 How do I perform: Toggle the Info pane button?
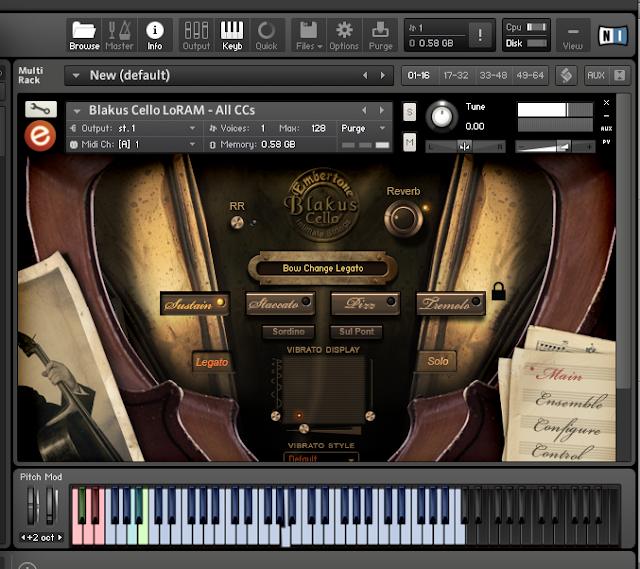155,35
